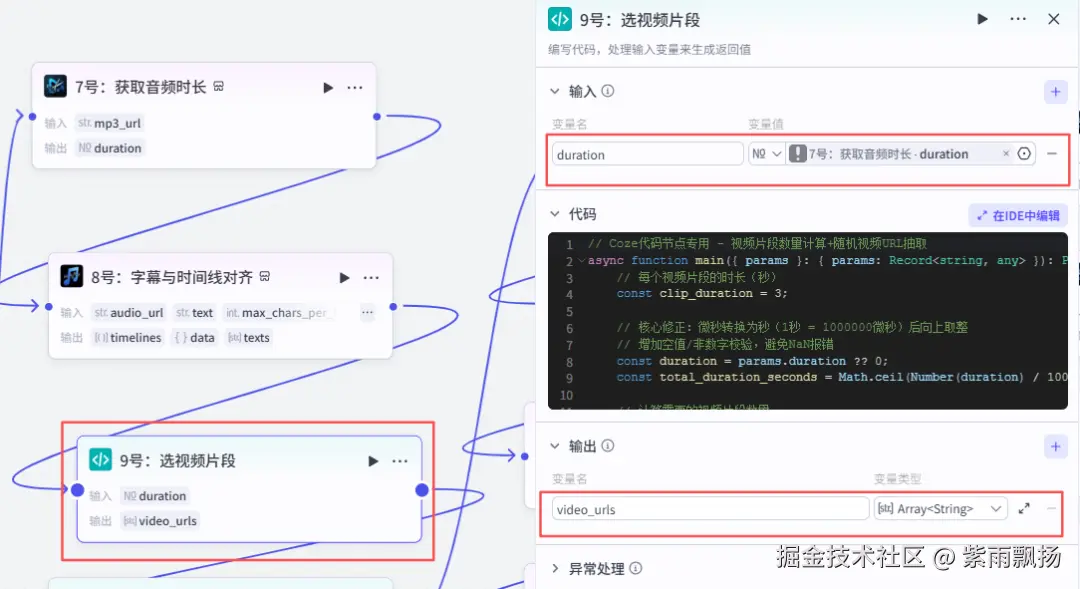Image resolution: width=1080 pixels, height=589 pixels.
Task: Expand the video_urls output editor icon
Action: point(1024,508)
